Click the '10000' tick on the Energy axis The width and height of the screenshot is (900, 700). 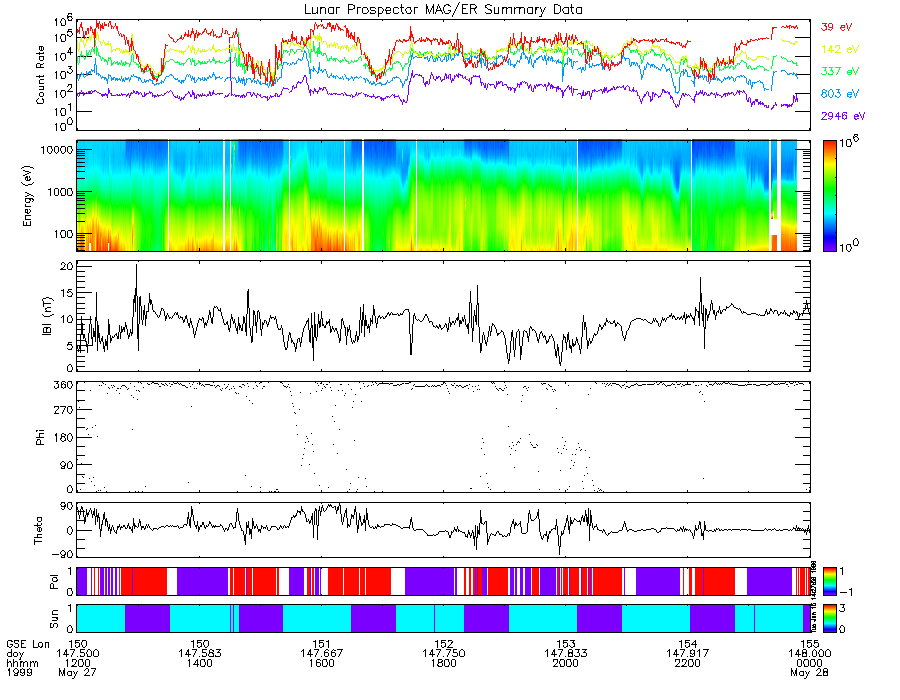[56, 150]
